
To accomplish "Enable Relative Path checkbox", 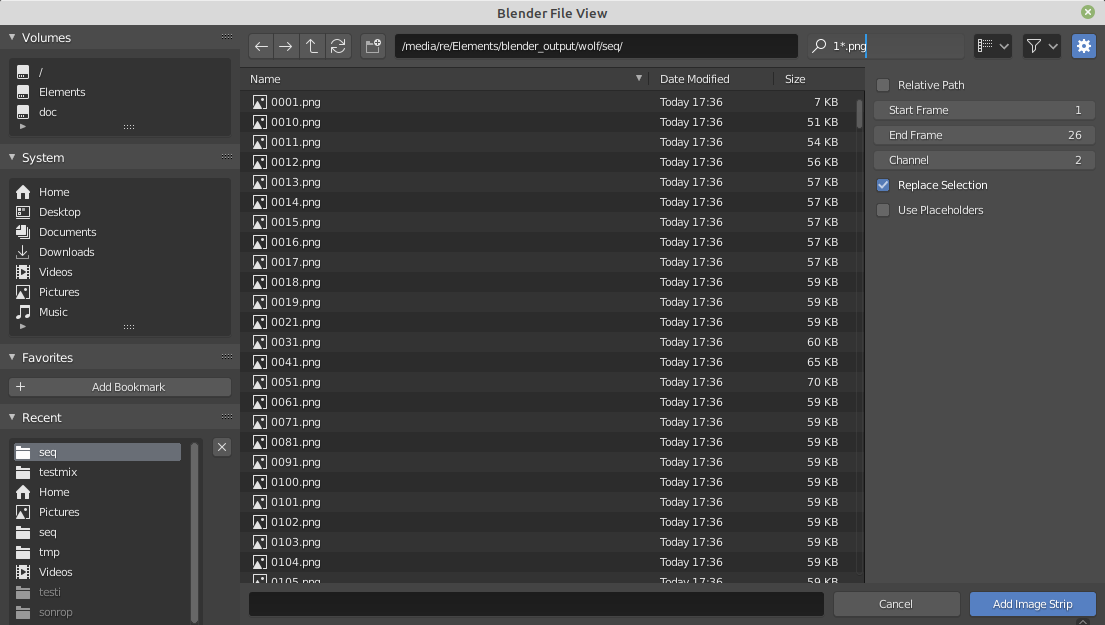I will click(x=883, y=85).
